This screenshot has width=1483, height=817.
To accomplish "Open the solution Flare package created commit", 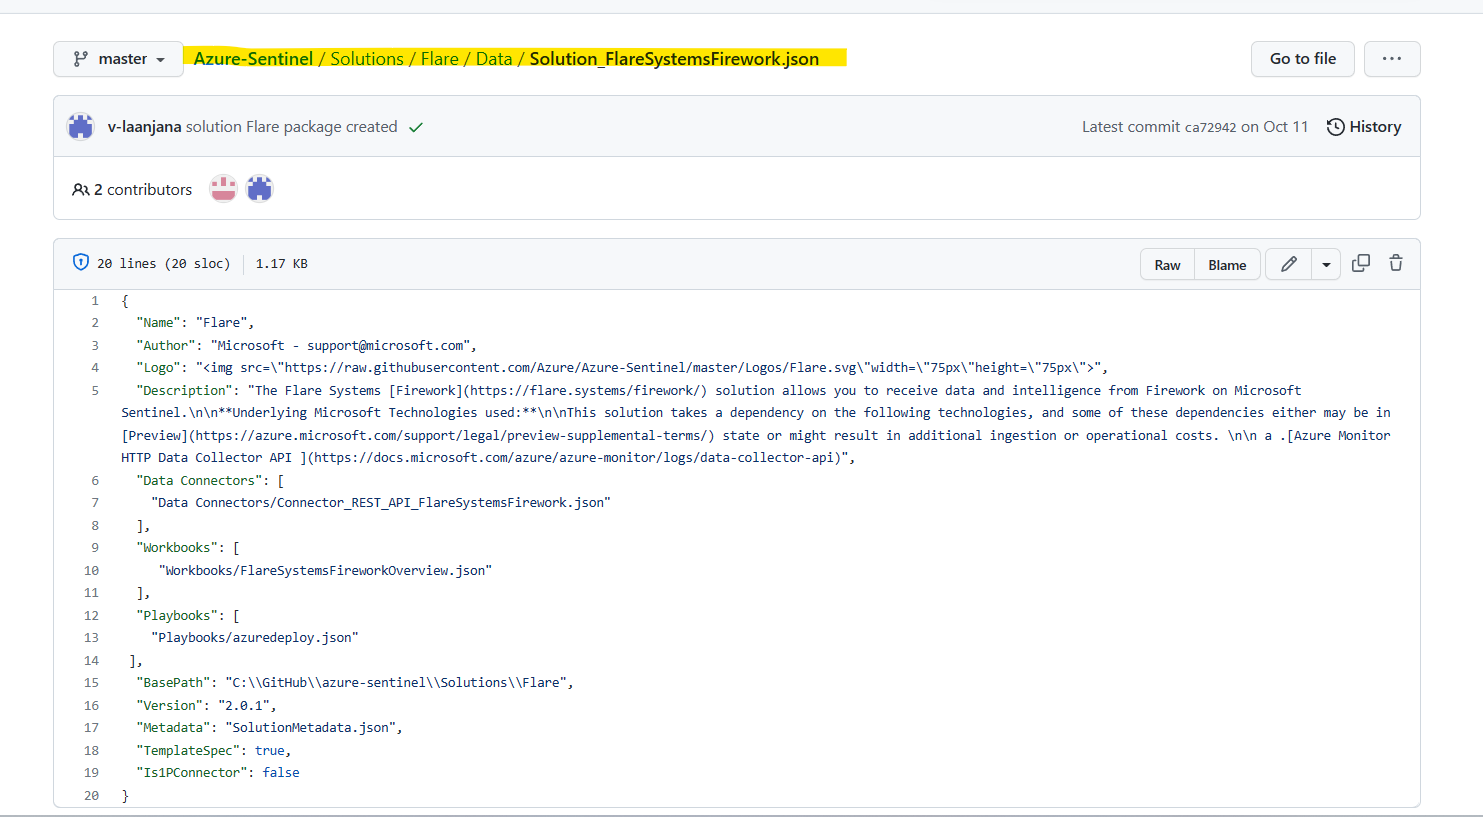I will pos(292,127).
